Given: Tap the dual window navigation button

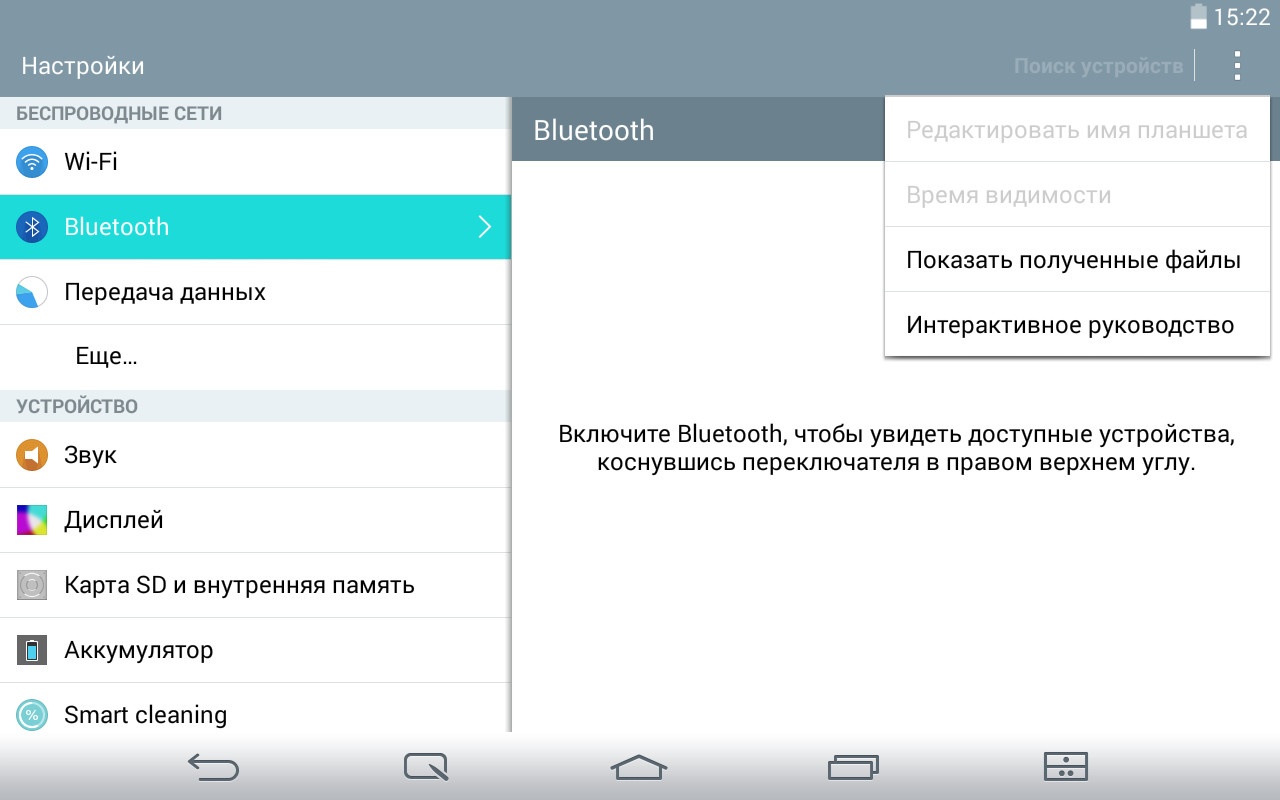Looking at the screenshot, I should click(1065, 767).
